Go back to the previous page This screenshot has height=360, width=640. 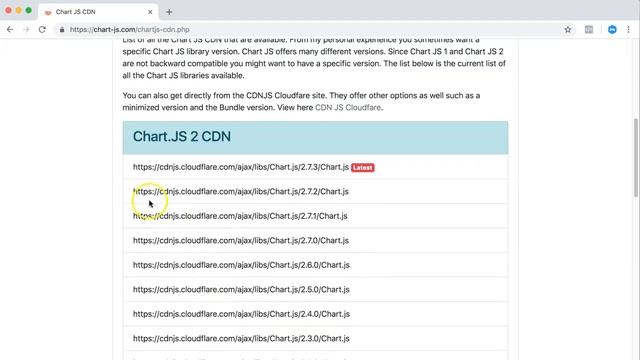point(10,29)
